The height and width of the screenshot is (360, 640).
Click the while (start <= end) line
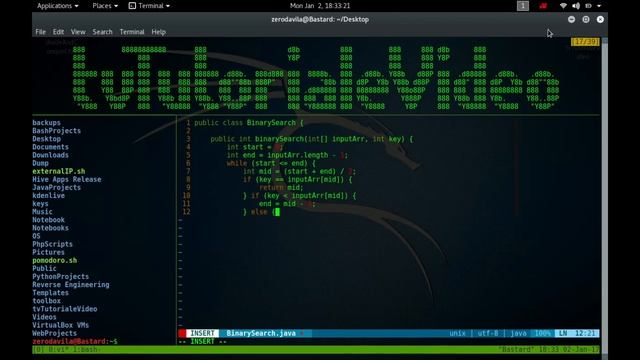coord(271,163)
